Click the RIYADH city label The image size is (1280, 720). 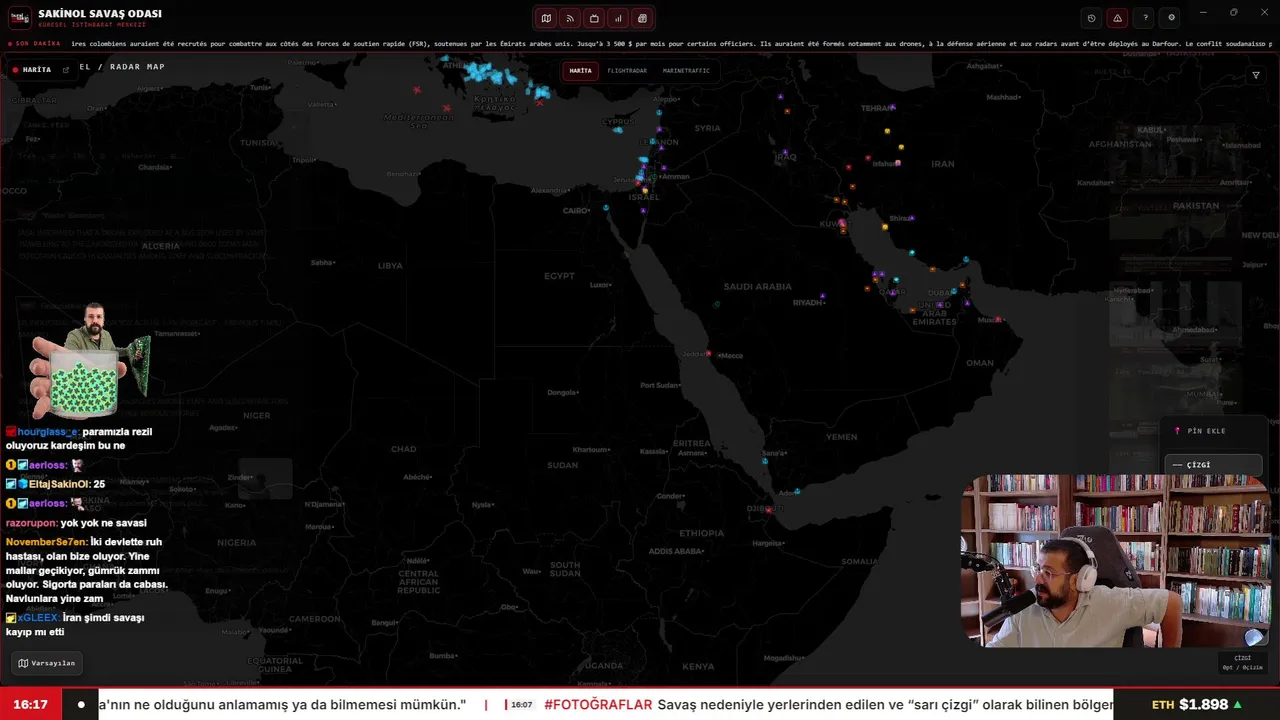pos(807,302)
